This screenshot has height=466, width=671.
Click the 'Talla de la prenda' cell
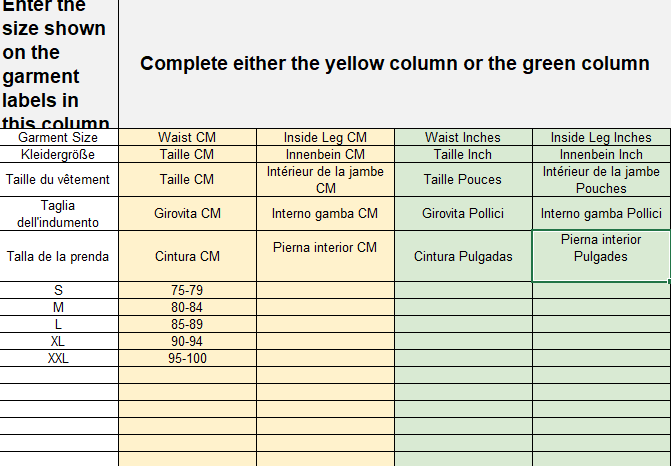pos(59,256)
